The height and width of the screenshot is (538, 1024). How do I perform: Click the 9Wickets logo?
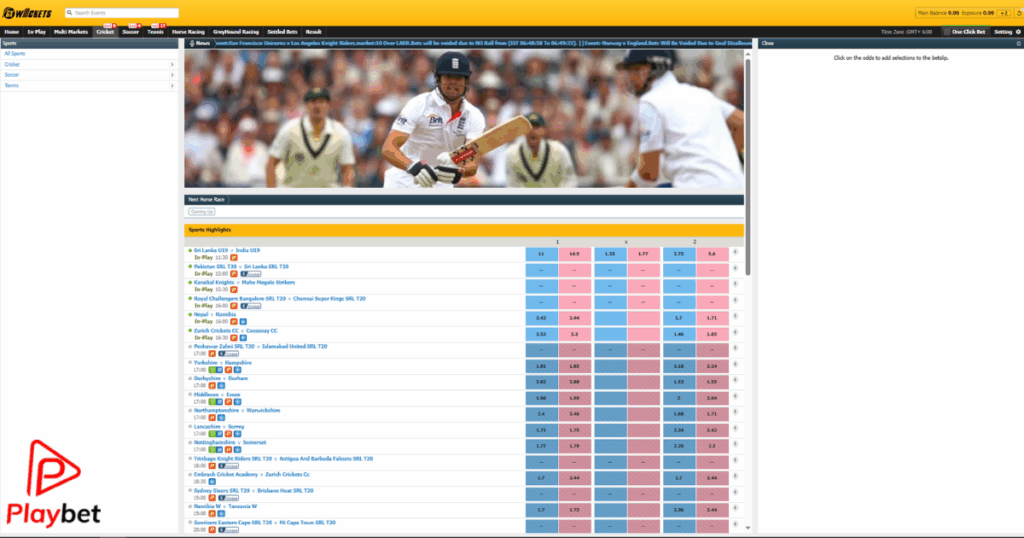[x=27, y=13]
